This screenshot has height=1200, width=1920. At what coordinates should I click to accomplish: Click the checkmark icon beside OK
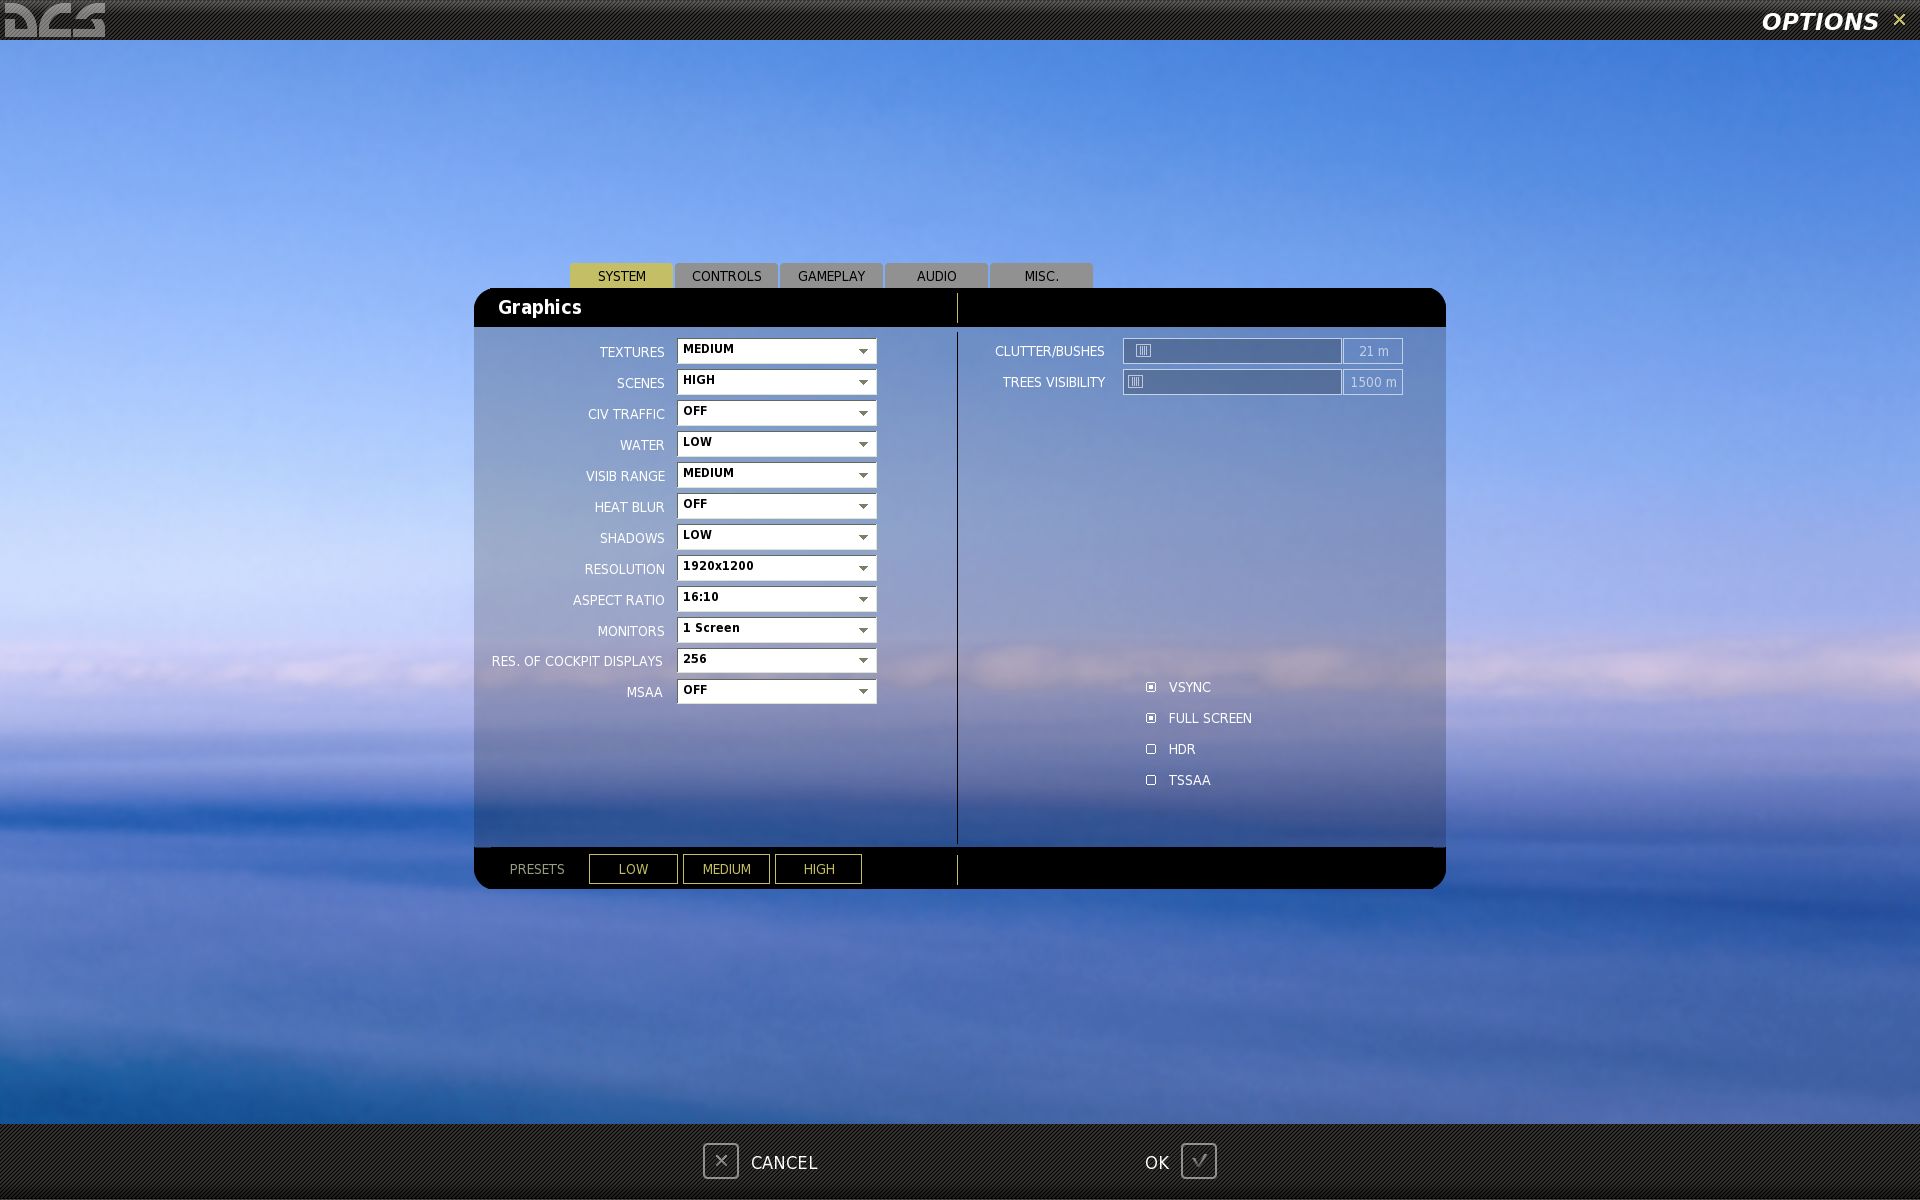(1198, 1161)
